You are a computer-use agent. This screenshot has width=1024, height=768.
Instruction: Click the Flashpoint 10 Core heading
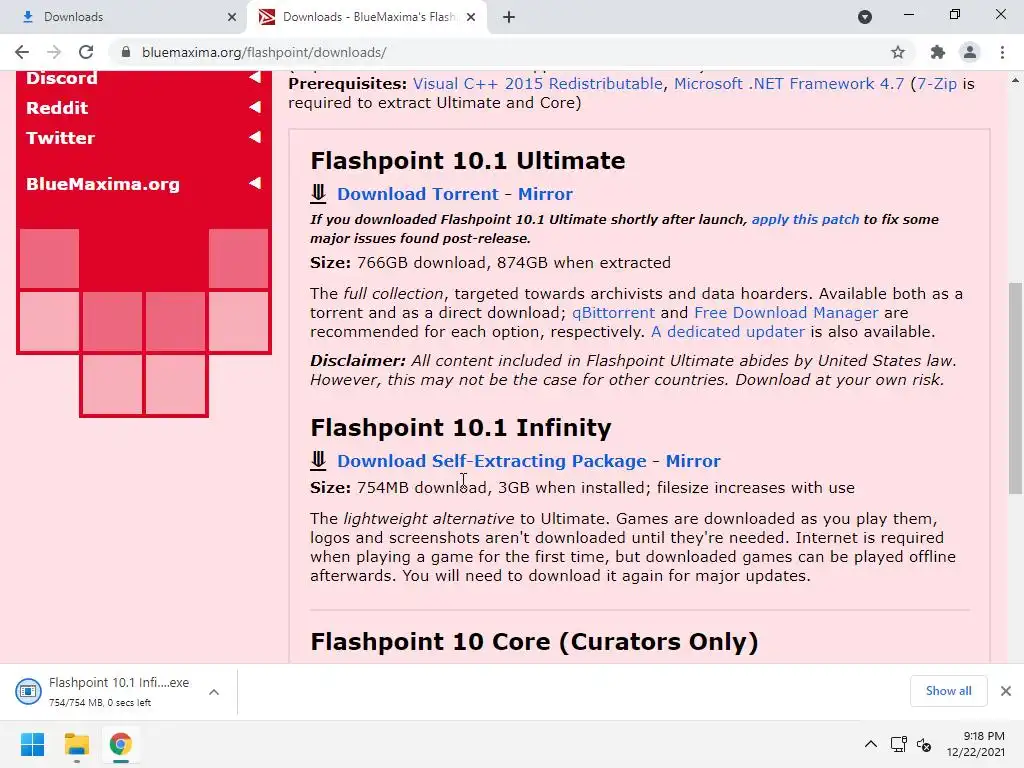534,642
